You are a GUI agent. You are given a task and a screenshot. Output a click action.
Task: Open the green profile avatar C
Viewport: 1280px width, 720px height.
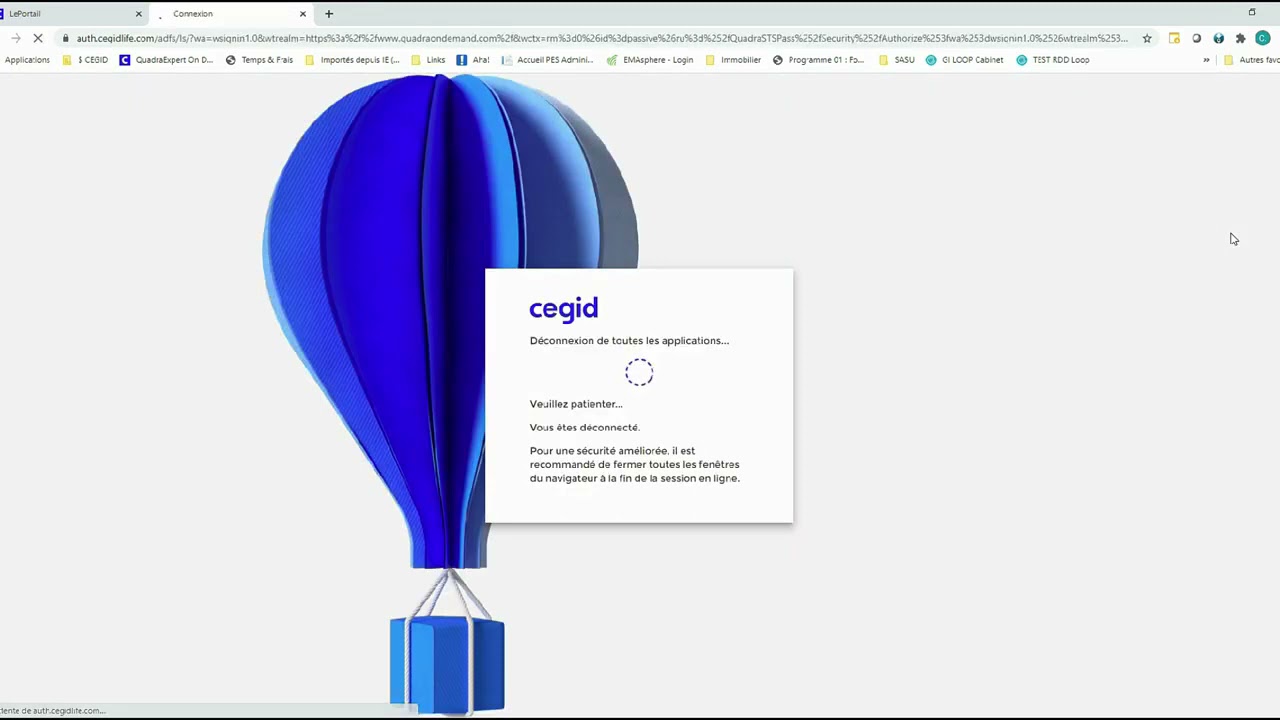pos(1262,38)
